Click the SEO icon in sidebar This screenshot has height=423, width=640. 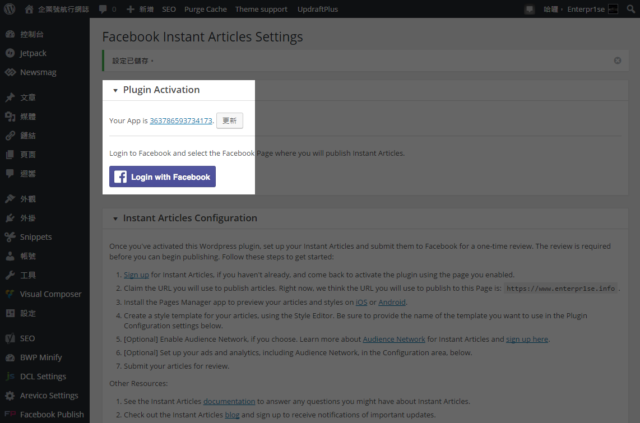[10, 338]
